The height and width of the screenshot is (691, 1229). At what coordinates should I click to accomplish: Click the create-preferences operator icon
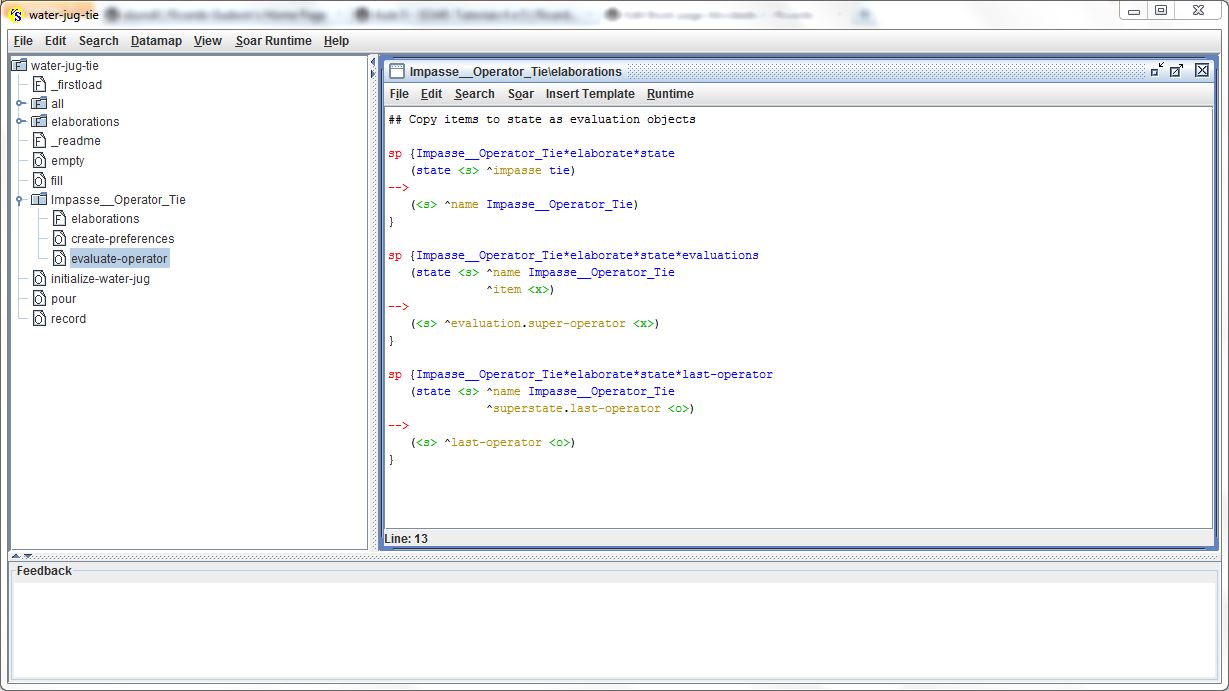point(59,239)
